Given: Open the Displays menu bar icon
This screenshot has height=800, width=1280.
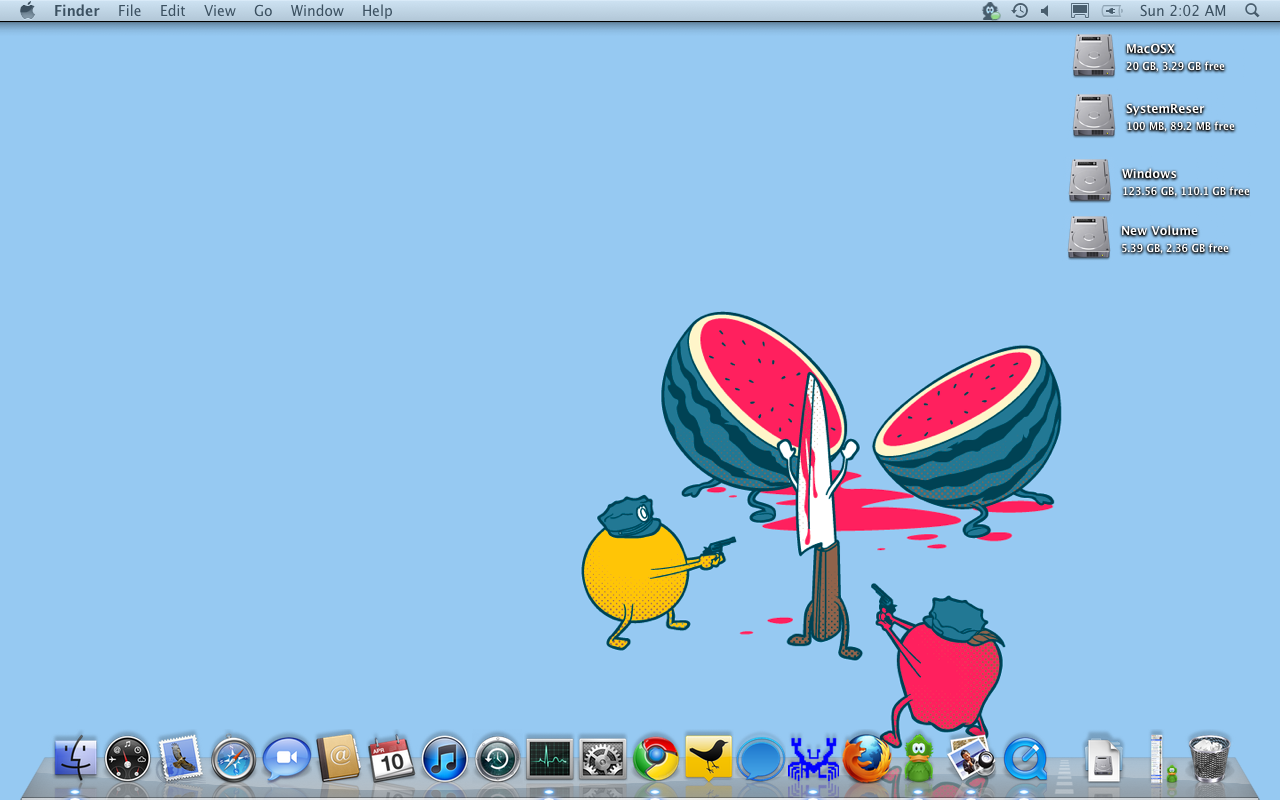Looking at the screenshot, I should [x=1080, y=11].
